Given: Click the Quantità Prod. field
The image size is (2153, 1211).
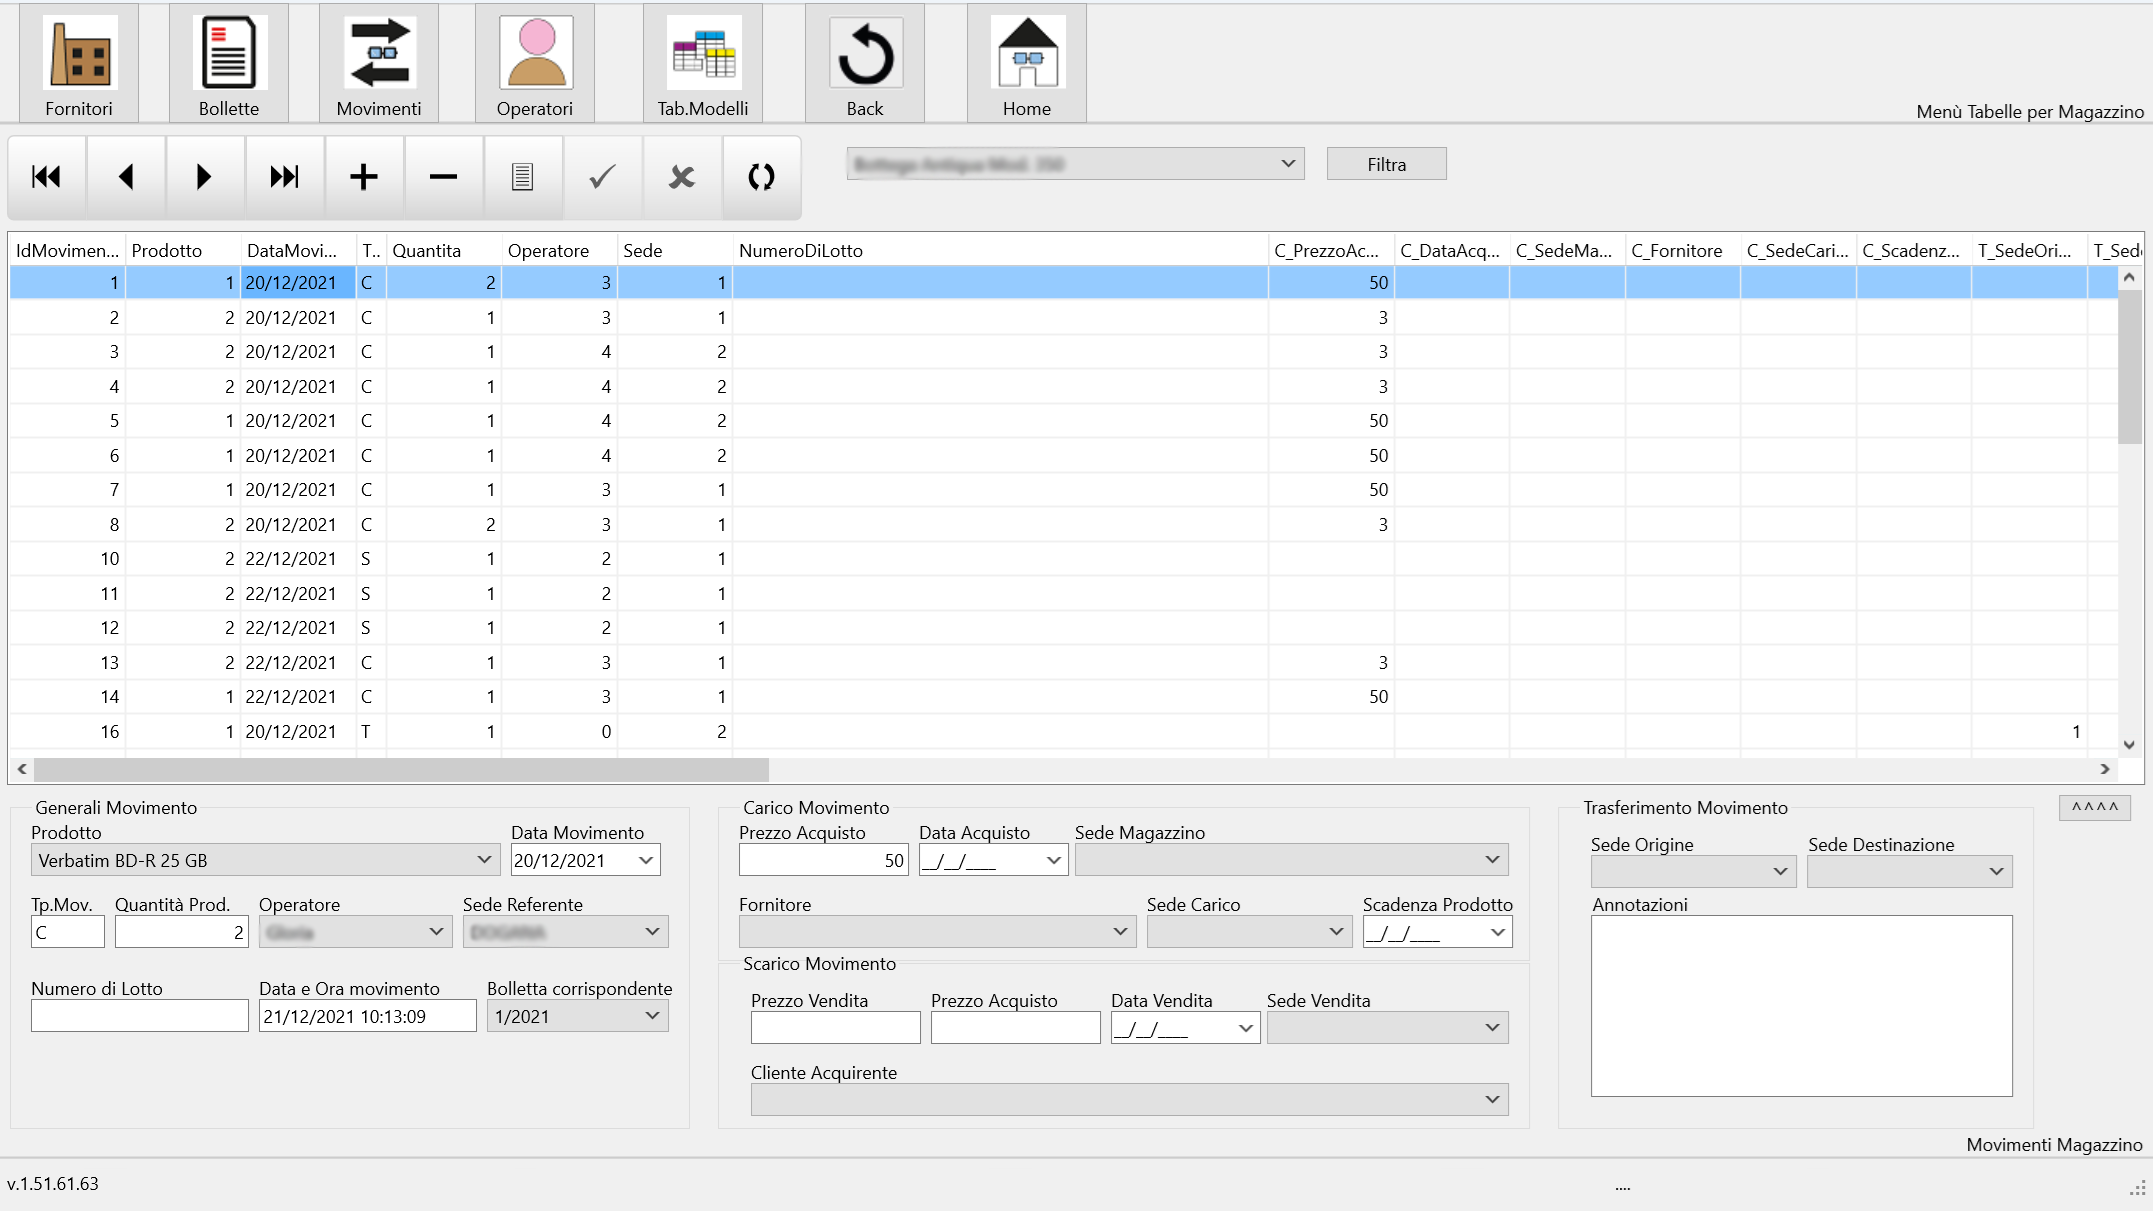Looking at the screenshot, I should [x=181, y=932].
